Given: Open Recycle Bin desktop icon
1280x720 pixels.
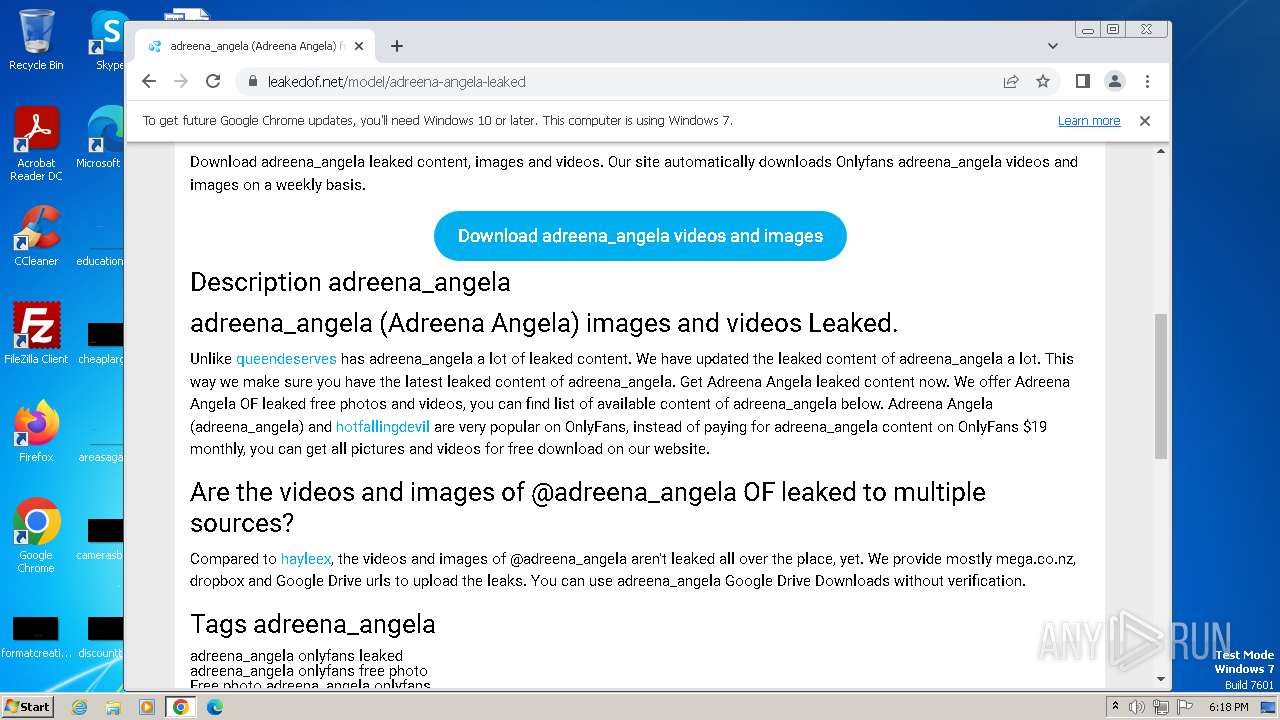Looking at the screenshot, I should point(36,40).
